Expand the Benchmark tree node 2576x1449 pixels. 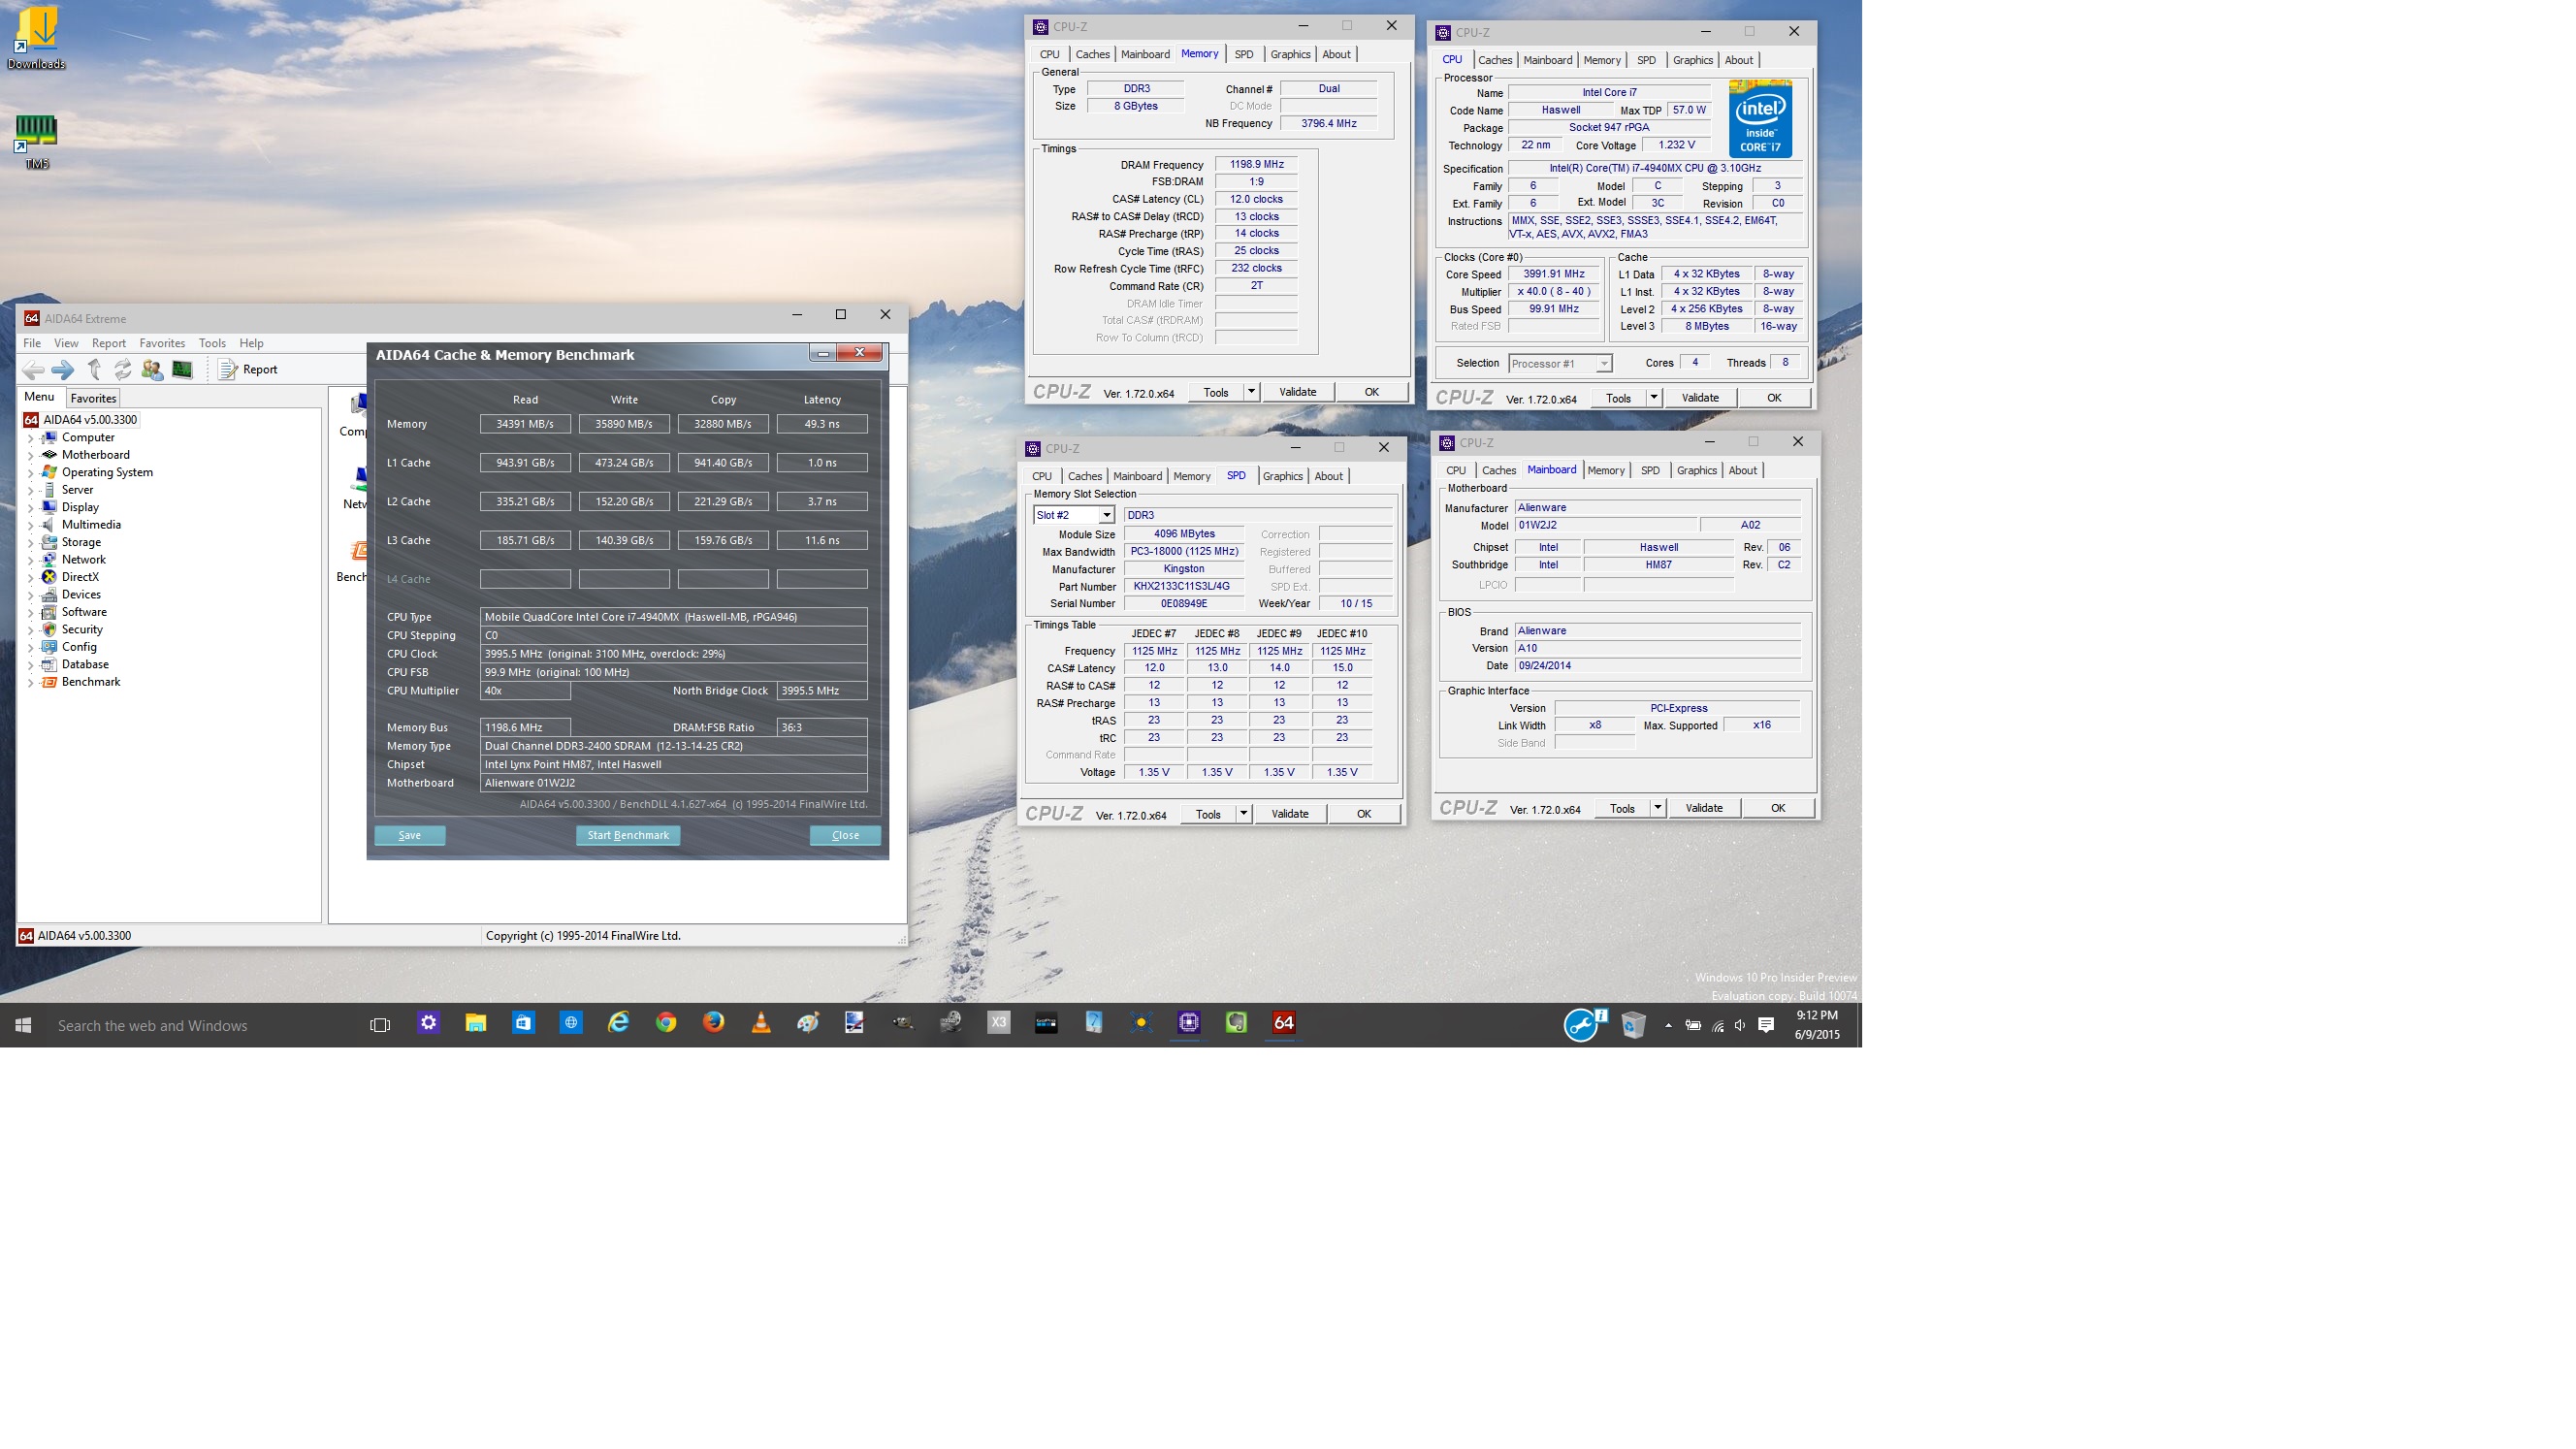point(30,683)
